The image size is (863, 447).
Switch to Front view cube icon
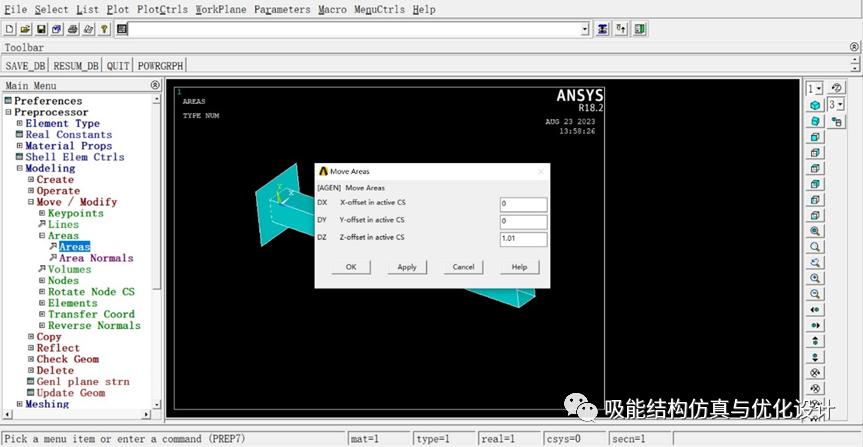coord(815,137)
